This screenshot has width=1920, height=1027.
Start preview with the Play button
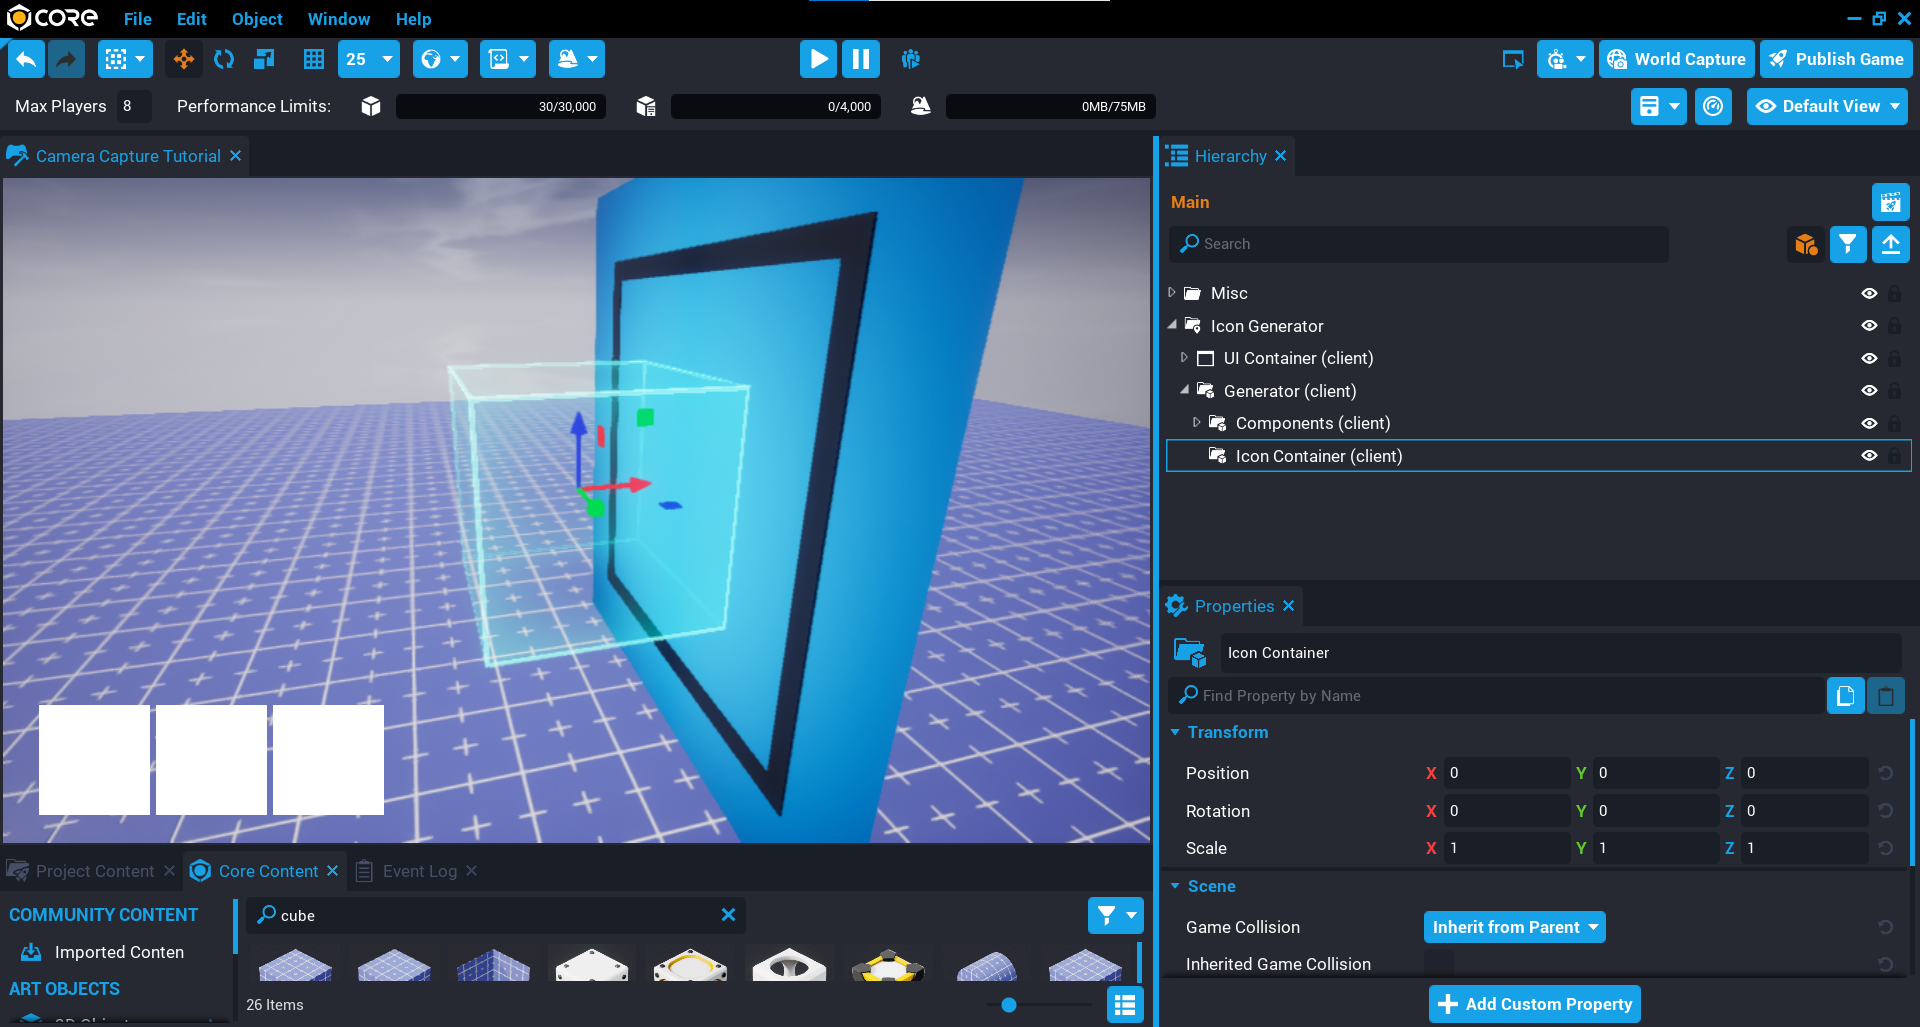pyautogui.click(x=818, y=60)
